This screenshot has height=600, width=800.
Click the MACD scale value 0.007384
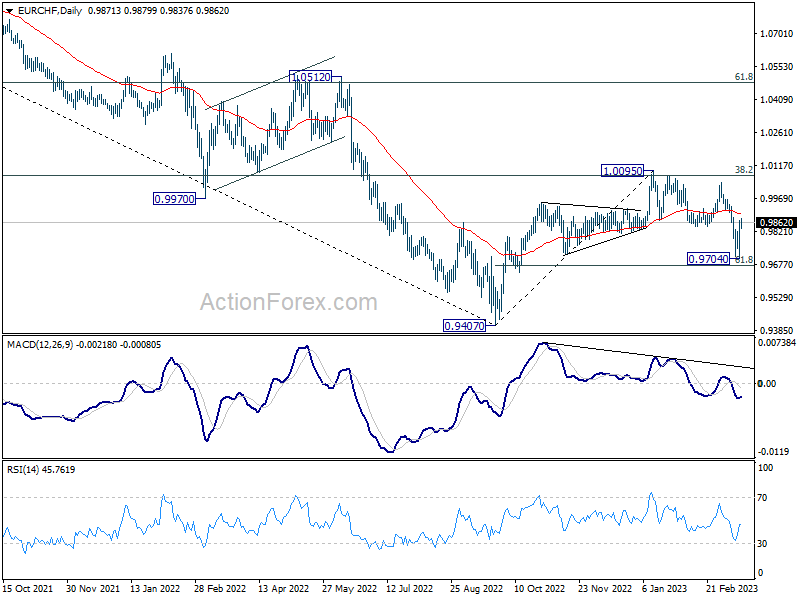click(x=777, y=343)
